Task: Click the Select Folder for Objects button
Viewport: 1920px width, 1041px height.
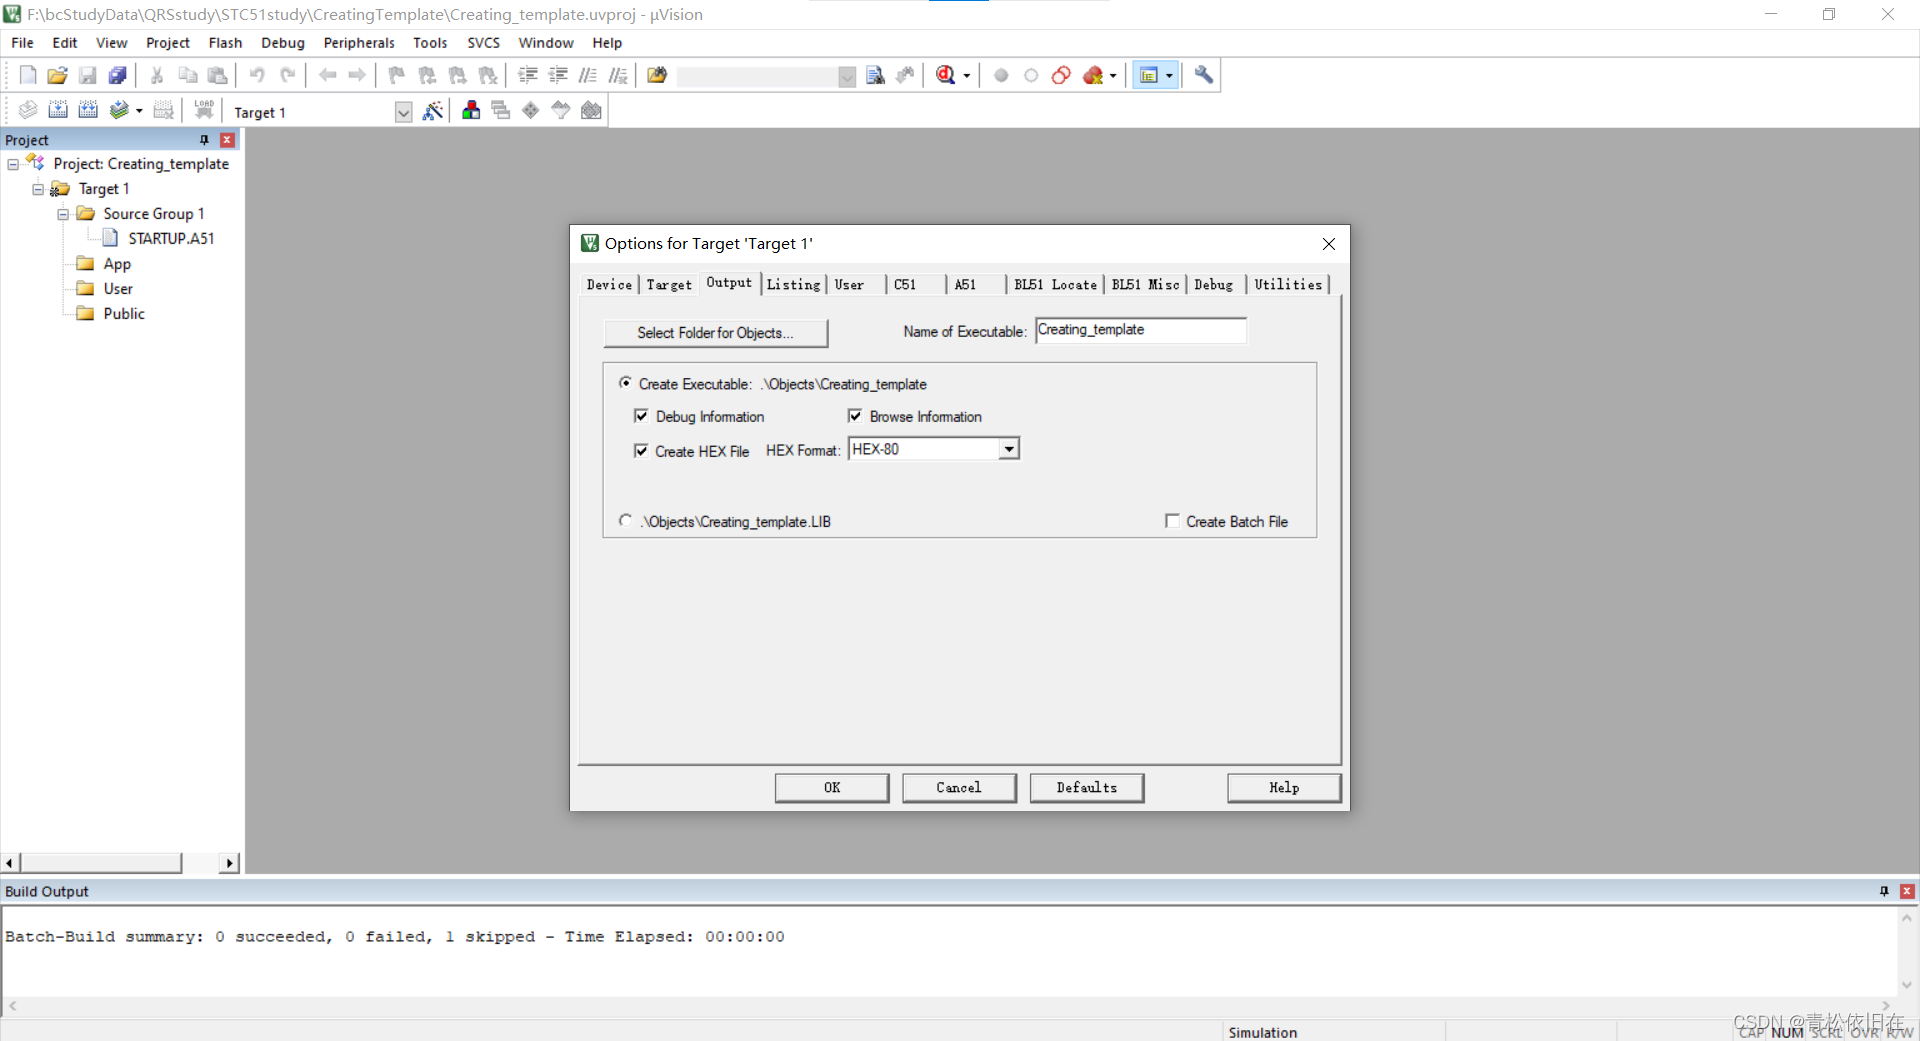Action: [715, 333]
